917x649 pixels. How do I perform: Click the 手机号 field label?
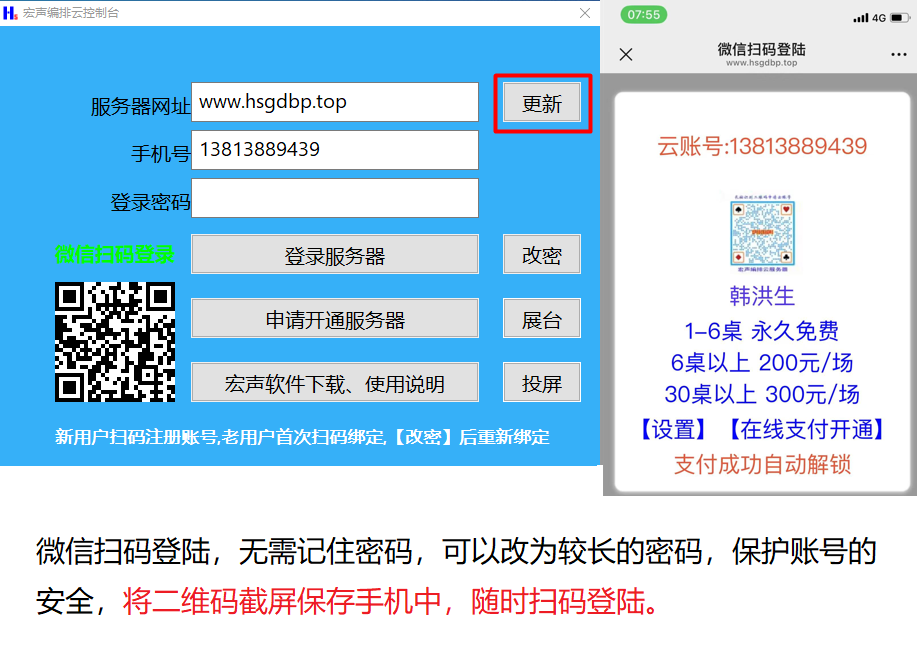pyautogui.click(x=161, y=154)
